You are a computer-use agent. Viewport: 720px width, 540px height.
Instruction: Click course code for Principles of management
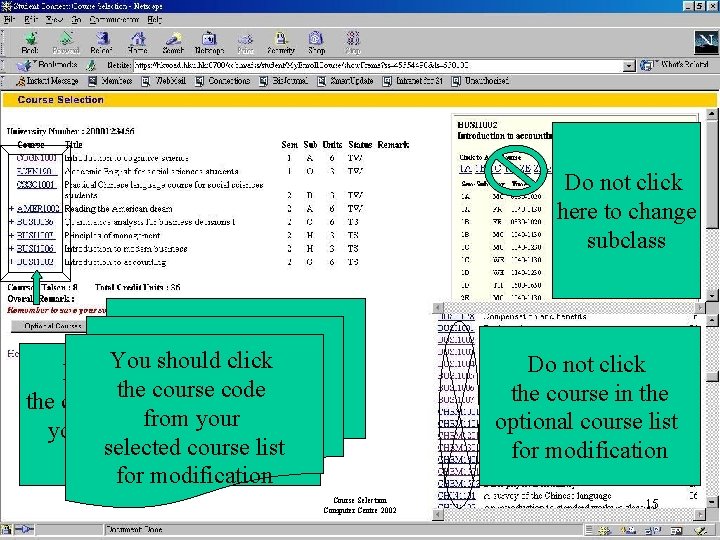(35, 236)
